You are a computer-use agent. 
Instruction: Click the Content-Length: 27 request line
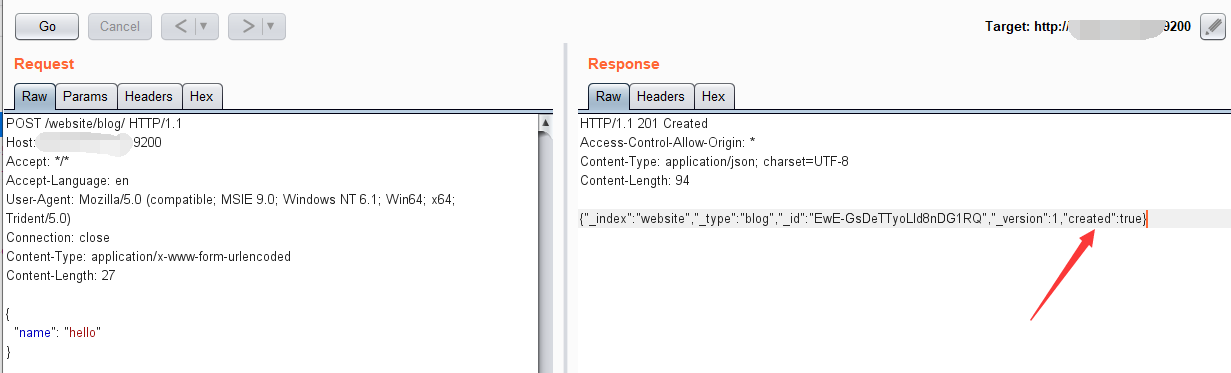60,275
